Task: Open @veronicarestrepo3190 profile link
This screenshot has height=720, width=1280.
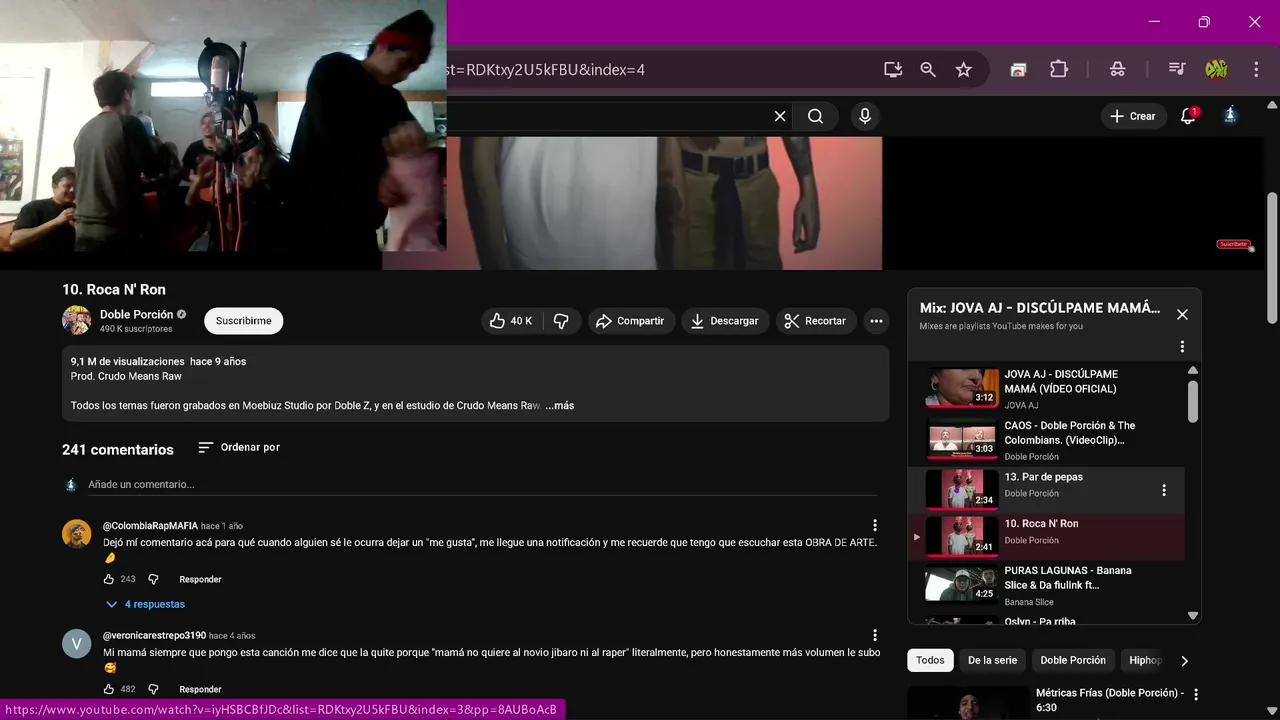Action: tap(154, 635)
